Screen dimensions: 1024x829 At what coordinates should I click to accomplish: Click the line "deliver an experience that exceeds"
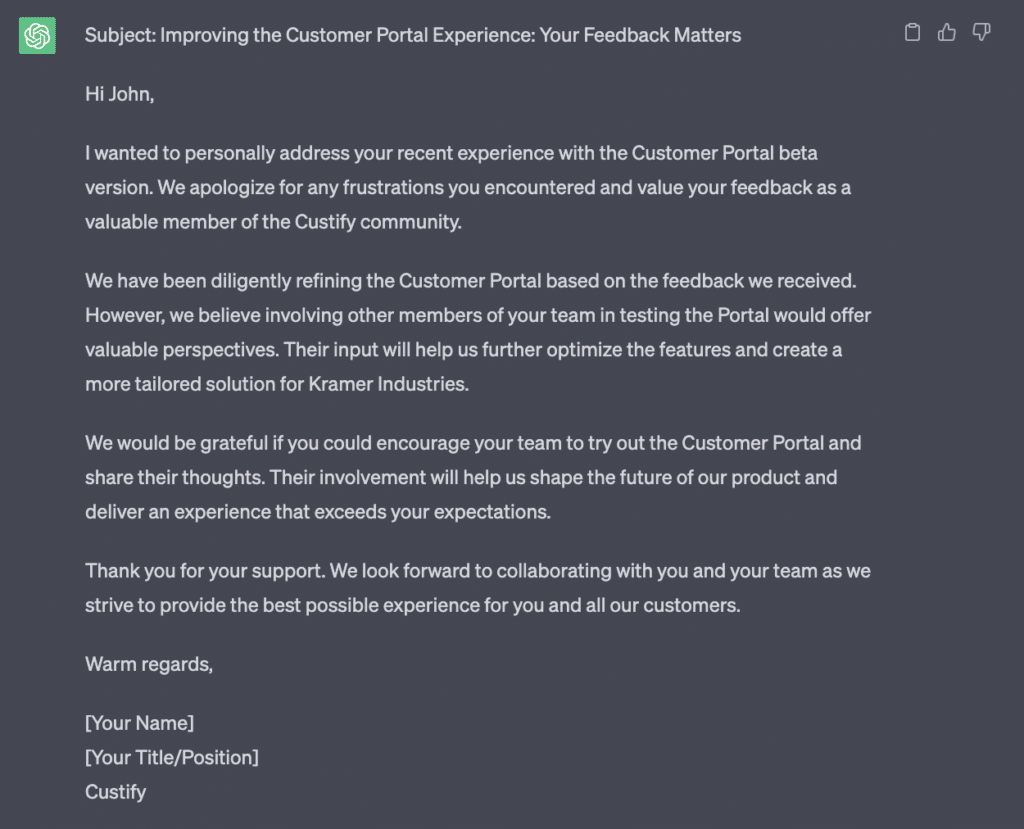coord(318,512)
